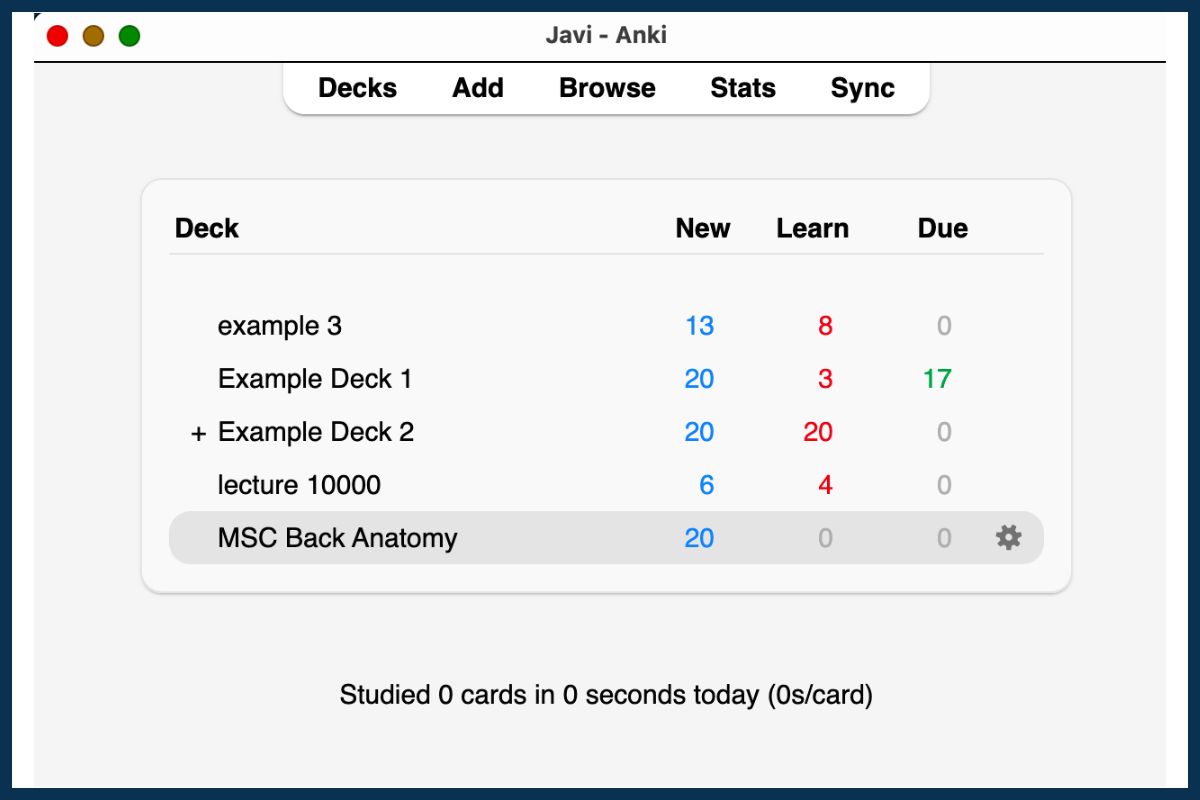This screenshot has width=1200, height=800.
Task: Click the New column header
Action: point(702,228)
